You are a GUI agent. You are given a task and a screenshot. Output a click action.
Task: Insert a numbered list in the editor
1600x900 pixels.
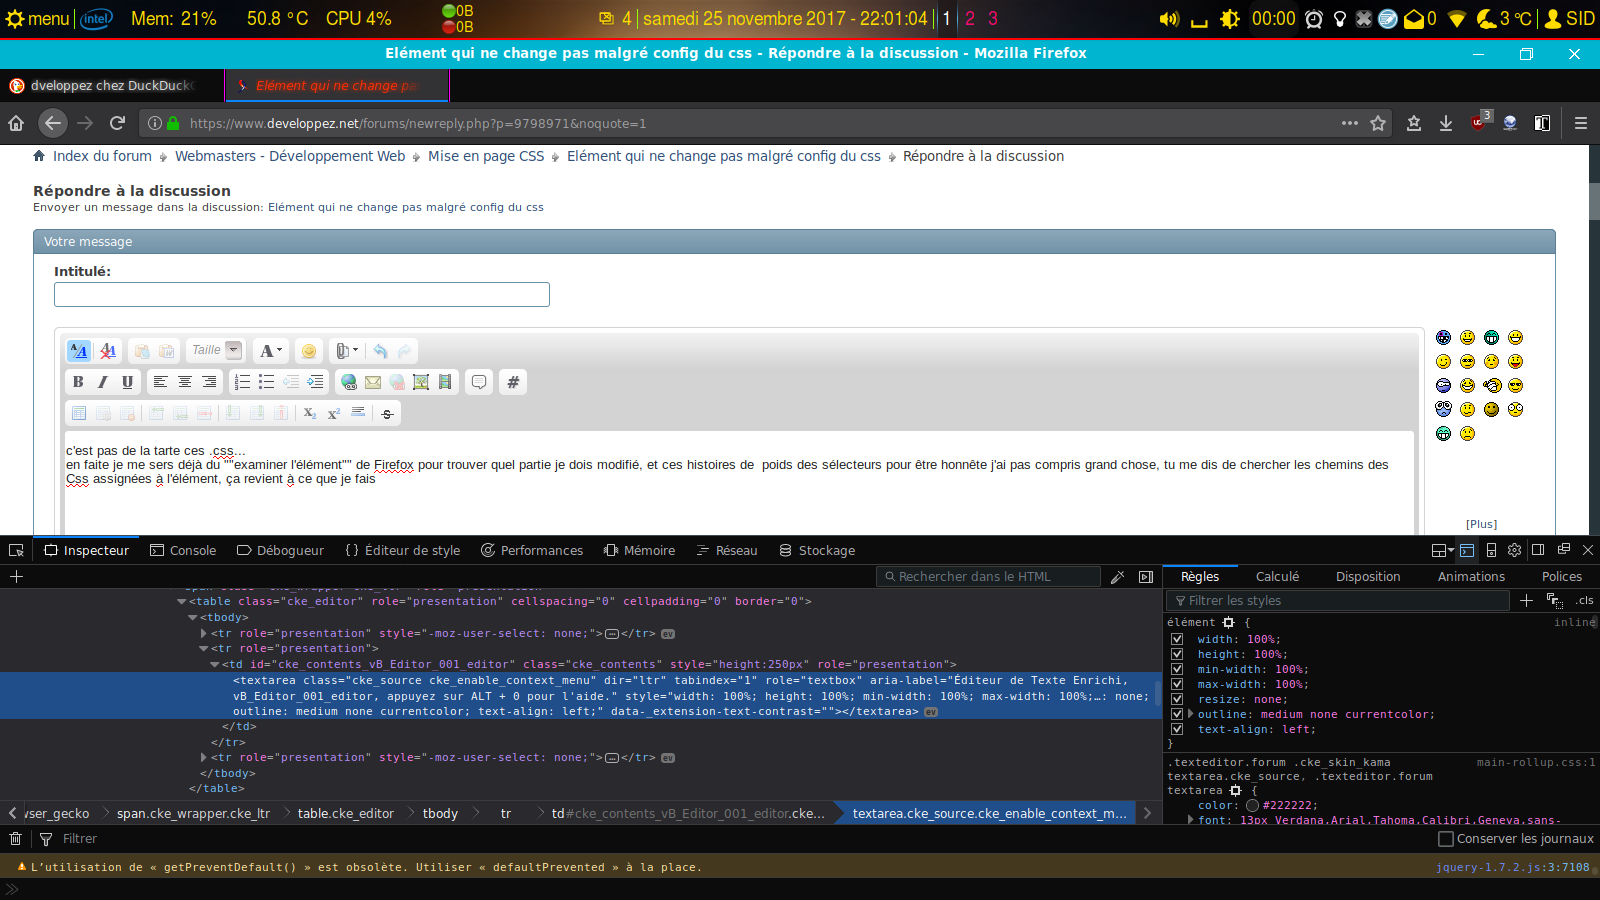click(x=242, y=382)
